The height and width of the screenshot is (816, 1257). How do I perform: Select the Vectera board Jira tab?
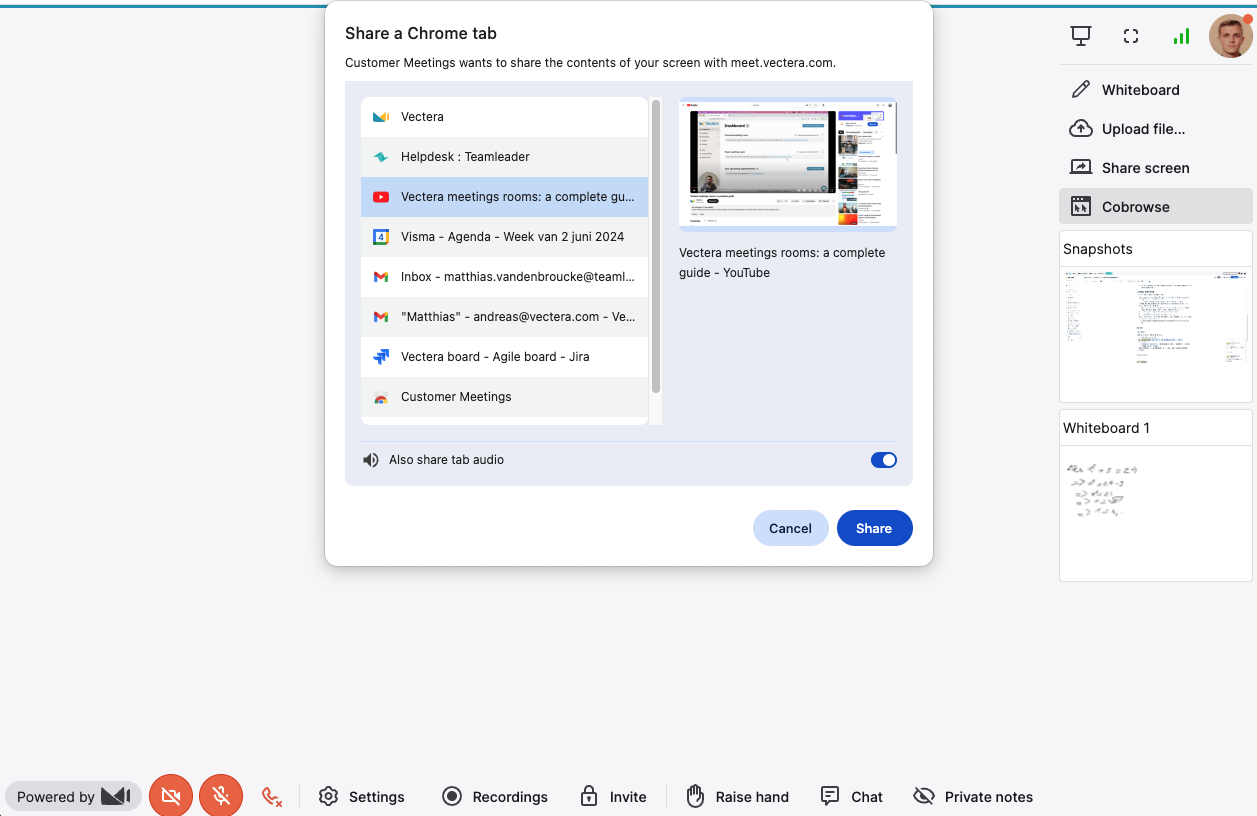505,357
